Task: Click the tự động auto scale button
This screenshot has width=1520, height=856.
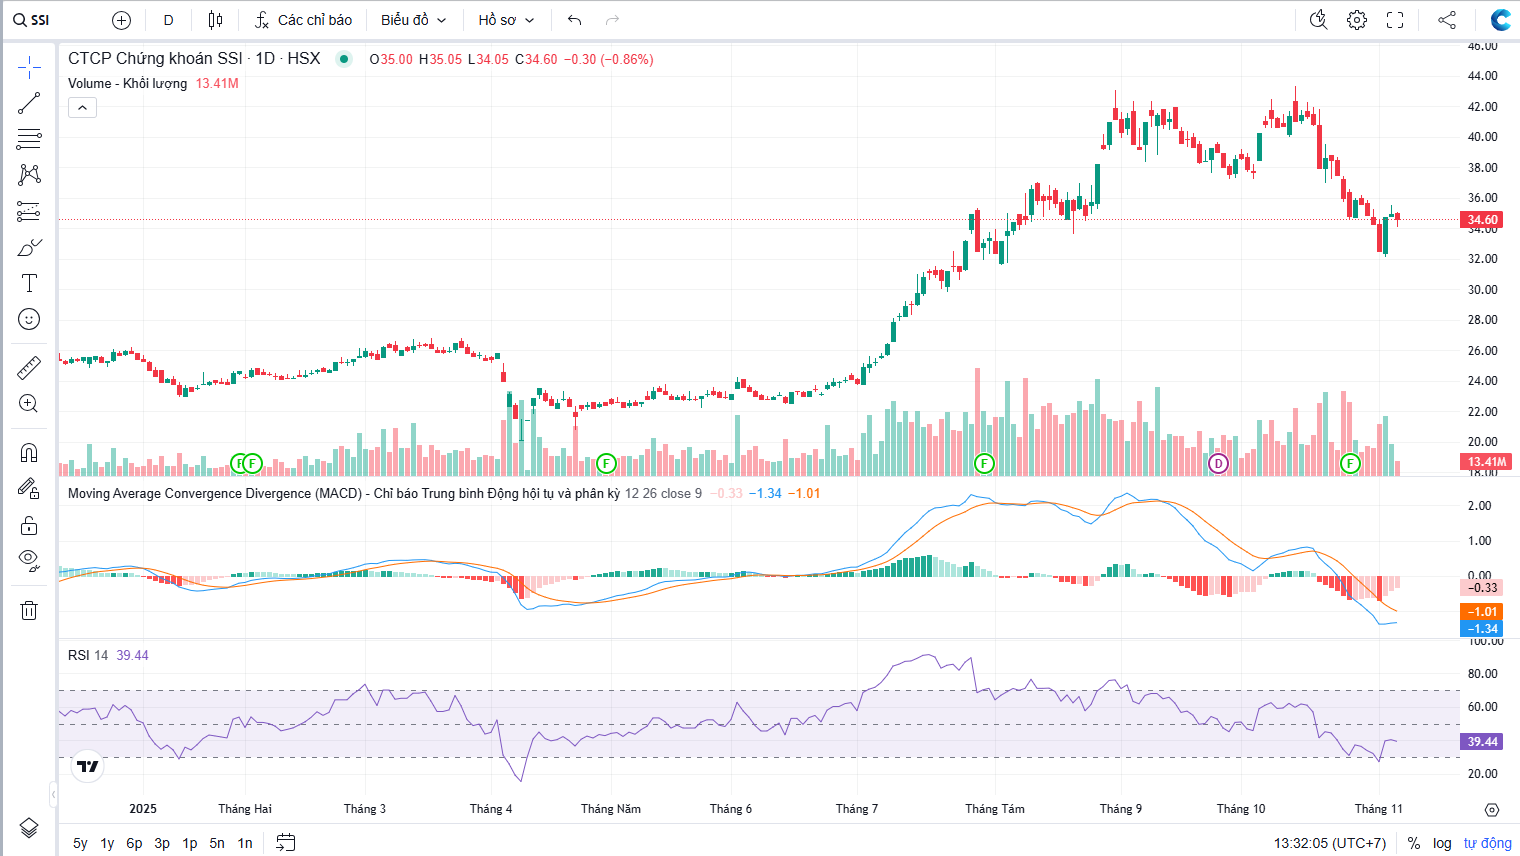Action: [1487, 843]
